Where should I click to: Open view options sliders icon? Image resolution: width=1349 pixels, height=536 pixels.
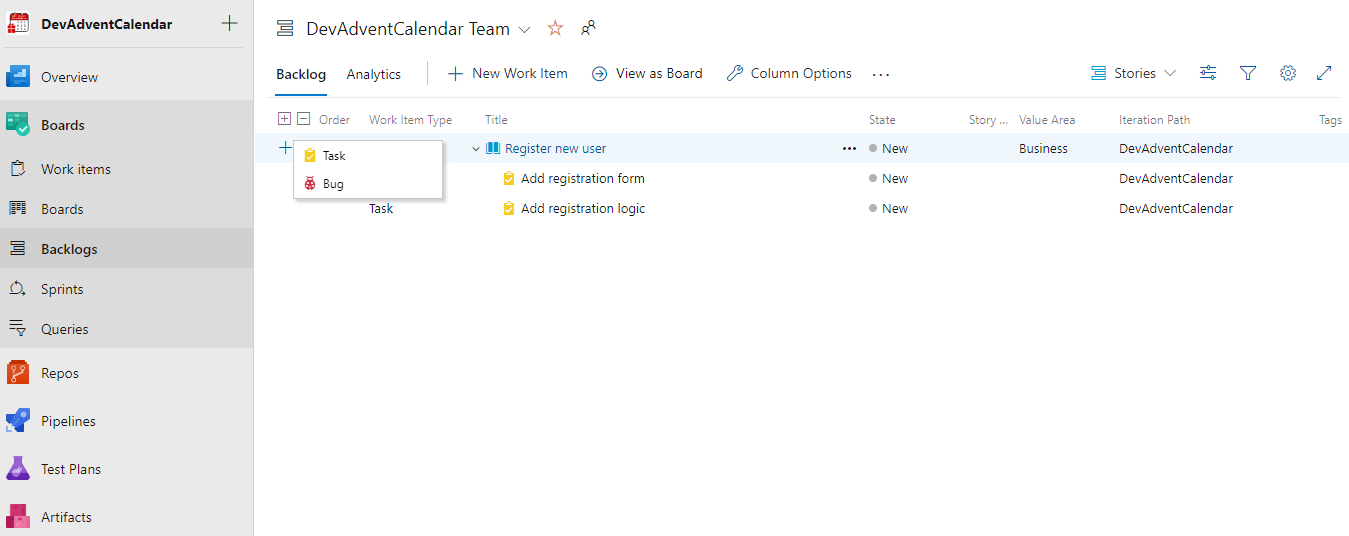1208,73
